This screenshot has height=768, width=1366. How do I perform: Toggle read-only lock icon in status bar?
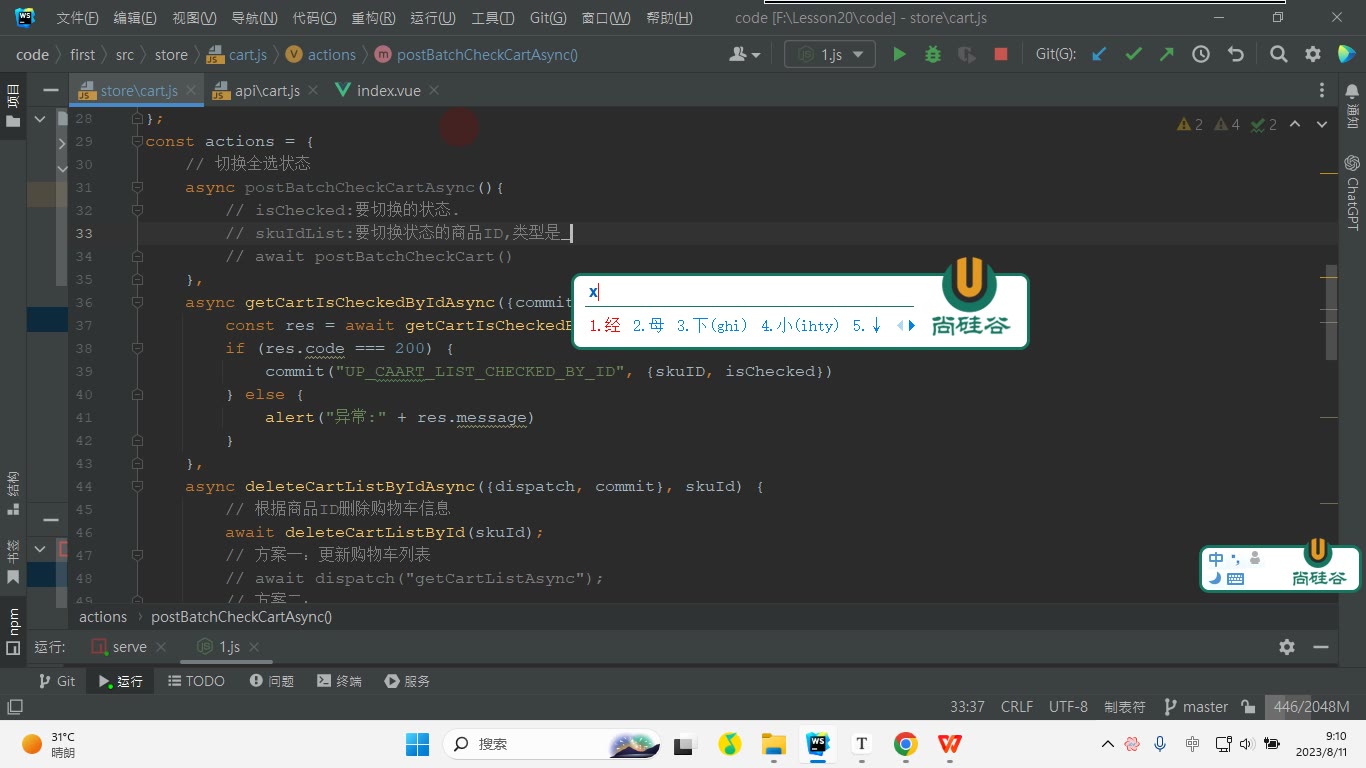pos(1248,707)
